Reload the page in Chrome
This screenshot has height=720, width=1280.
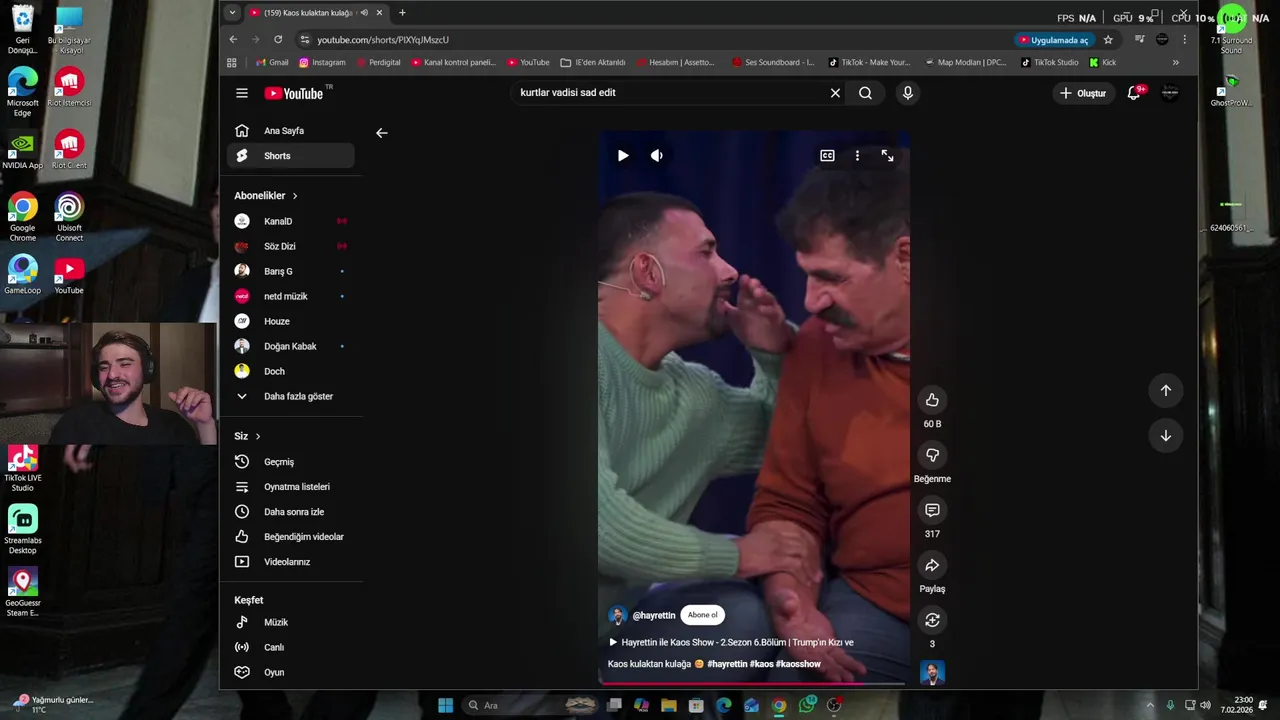[x=278, y=40]
